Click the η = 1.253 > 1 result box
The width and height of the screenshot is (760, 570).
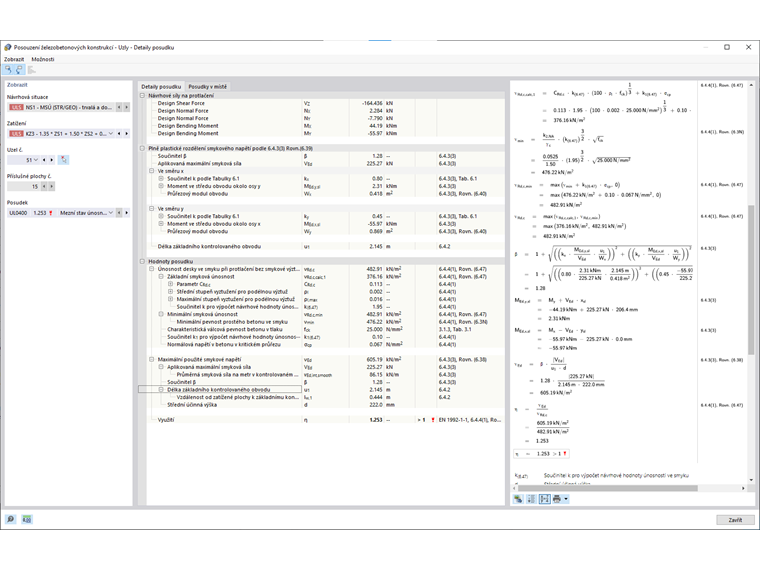541,454
